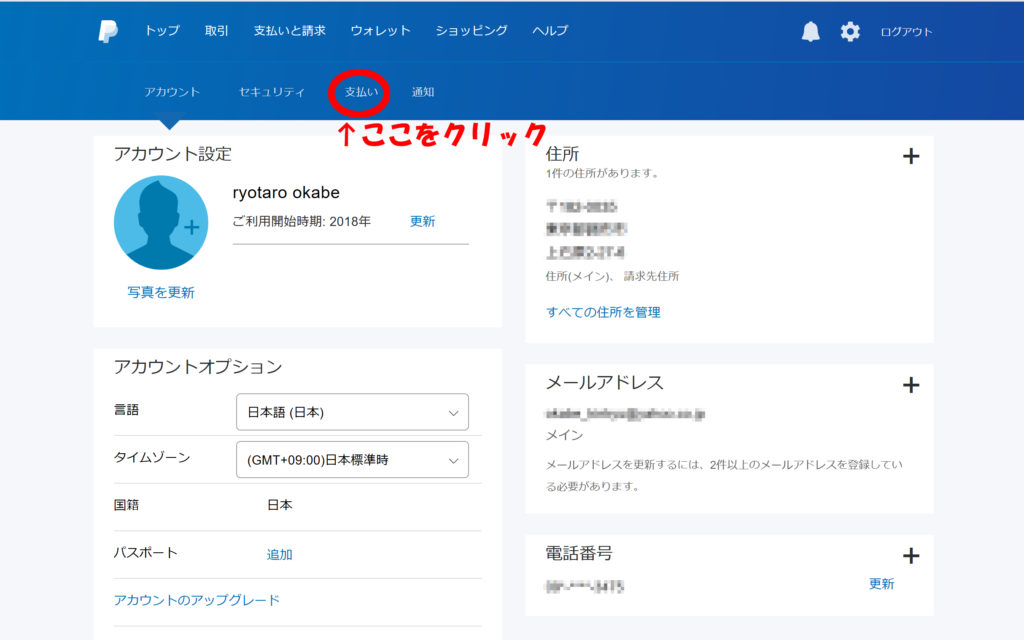Add a new address with plus icon
This screenshot has width=1024, height=640.
(x=910, y=156)
